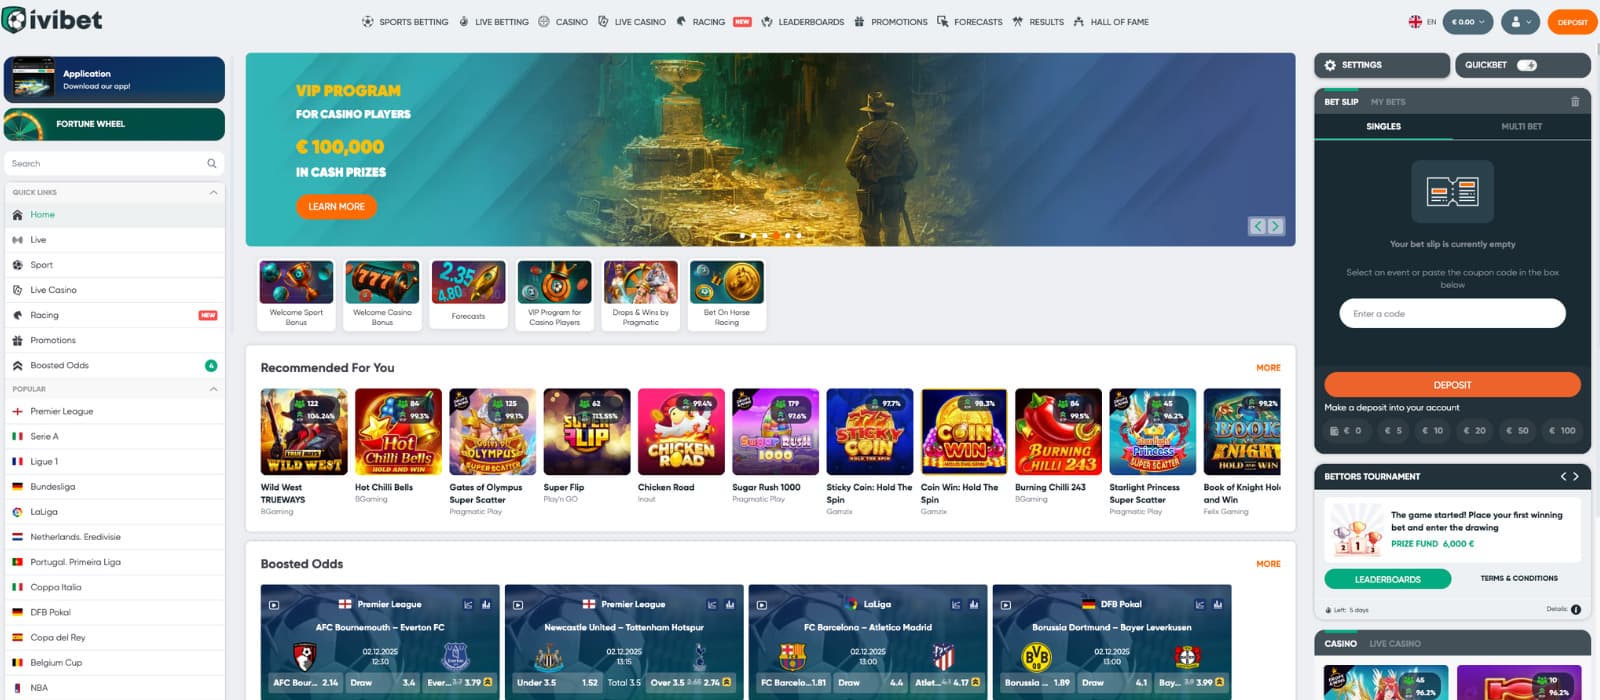The width and height of the screenshot is (1600, 700).
Task: Launch the Chicken Road game
Action: (x=681, y=431)
